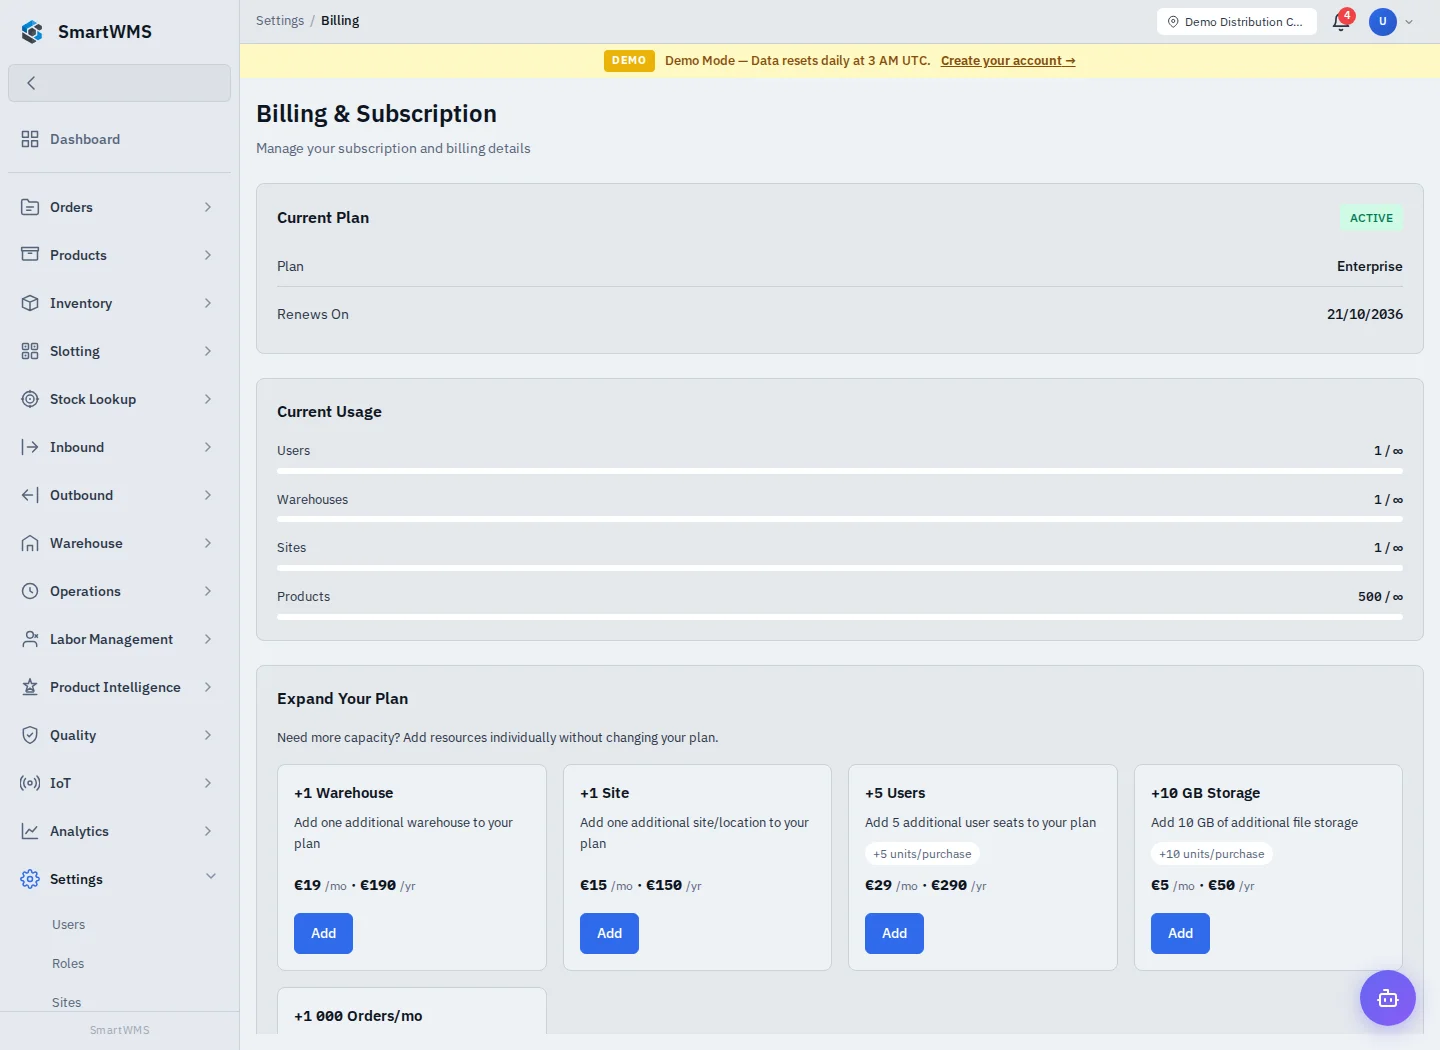Open the notifications bell

coord(1341,21)
